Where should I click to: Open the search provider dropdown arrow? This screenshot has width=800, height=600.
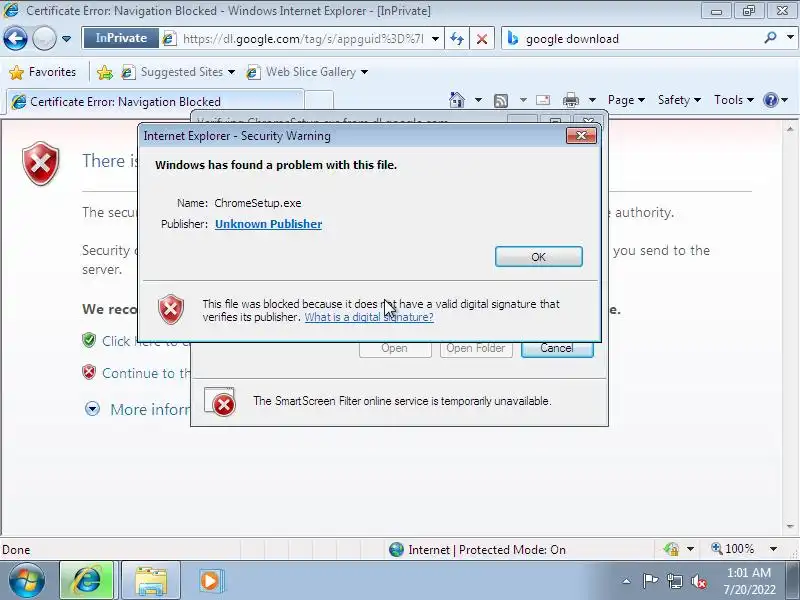pos(790,38)
